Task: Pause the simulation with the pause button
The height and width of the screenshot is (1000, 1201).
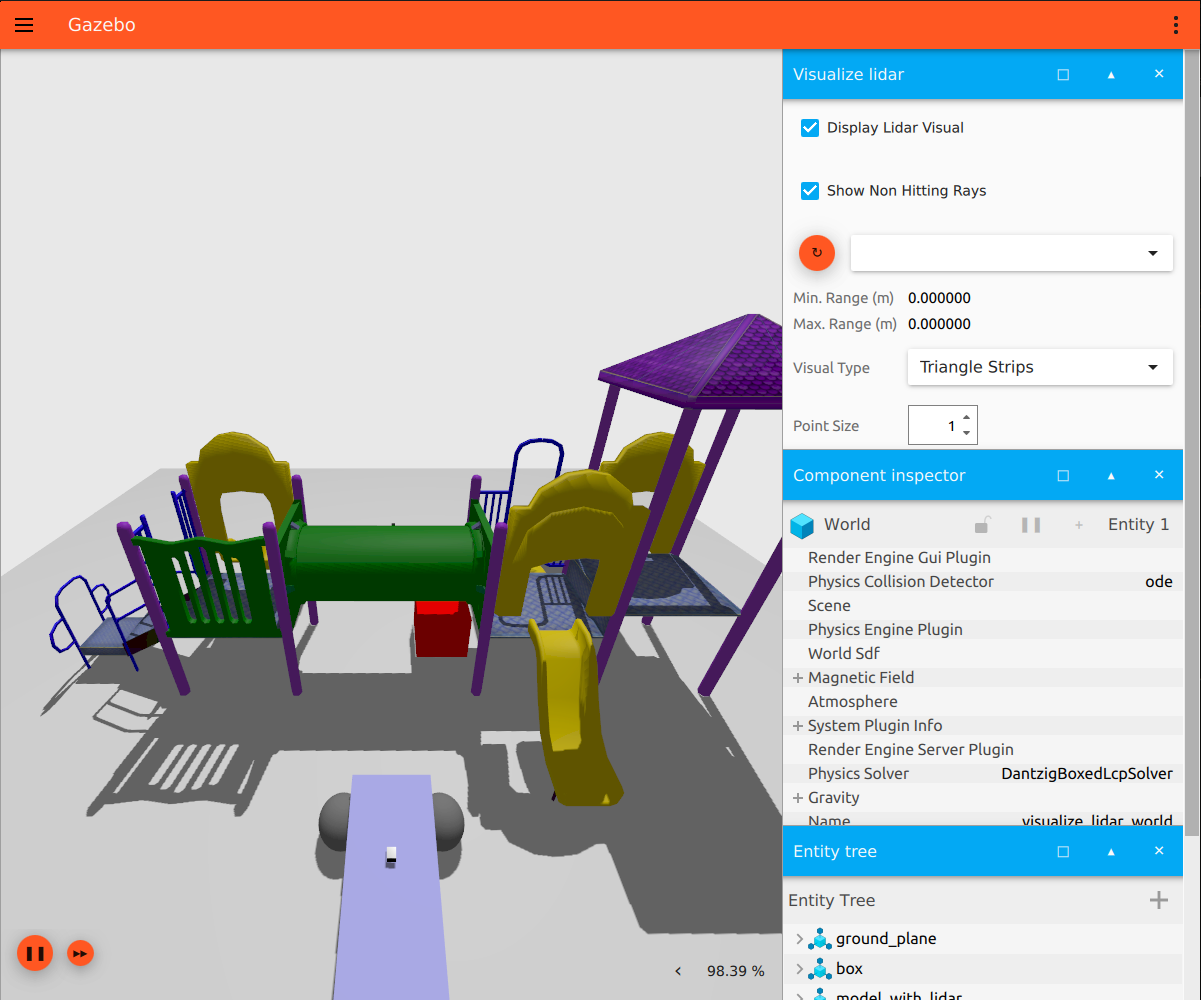Action: point(35,953)
